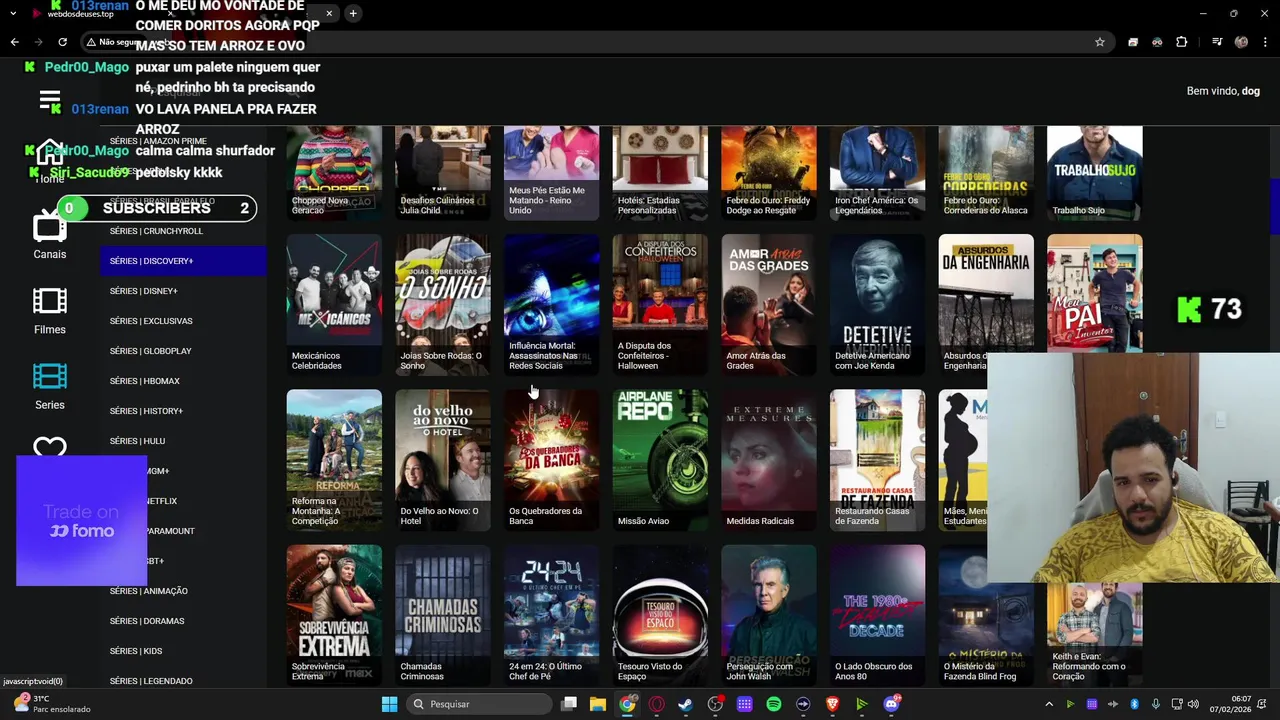Screen dimensions: 1280x720
Task: Open Task View on the taskbar
Action: coord(569,704)
